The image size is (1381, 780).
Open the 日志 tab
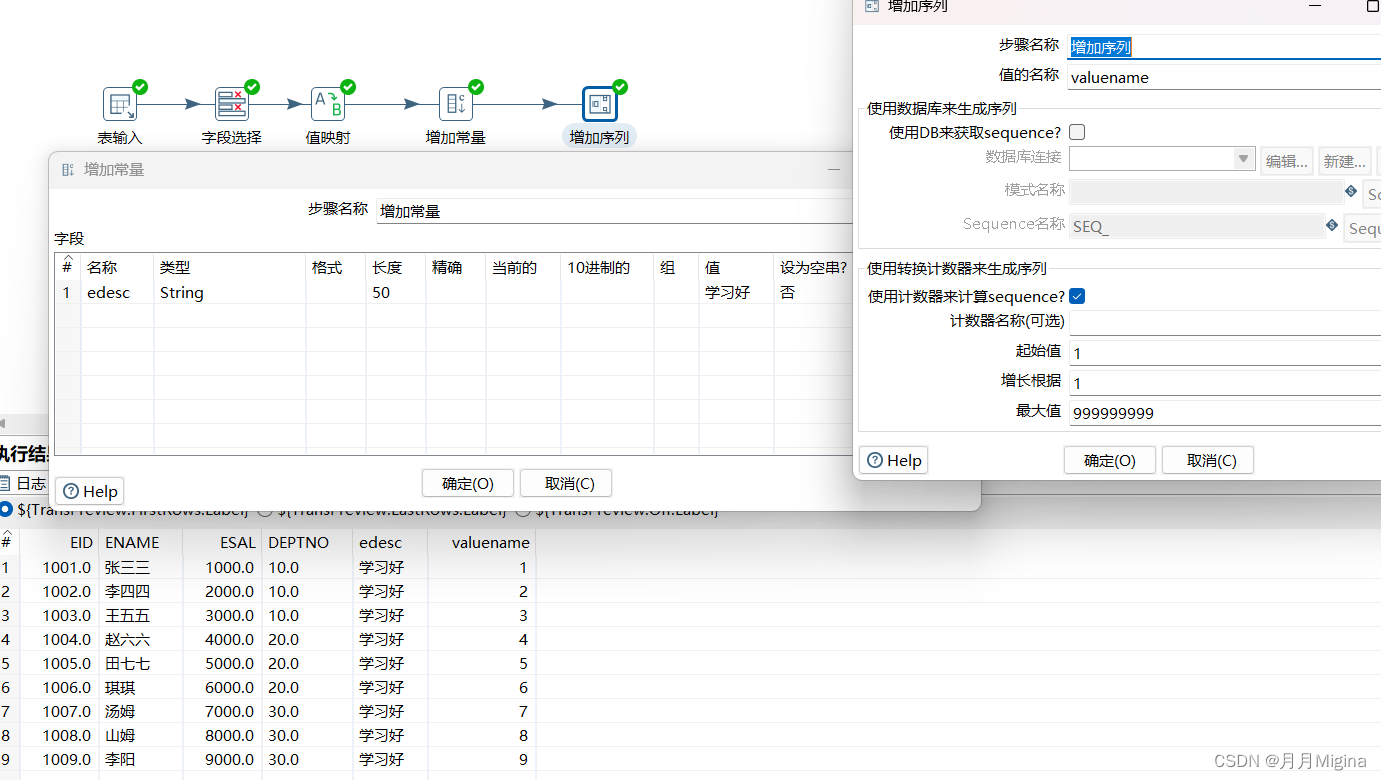pyautogui.click(x=23, y=484)
